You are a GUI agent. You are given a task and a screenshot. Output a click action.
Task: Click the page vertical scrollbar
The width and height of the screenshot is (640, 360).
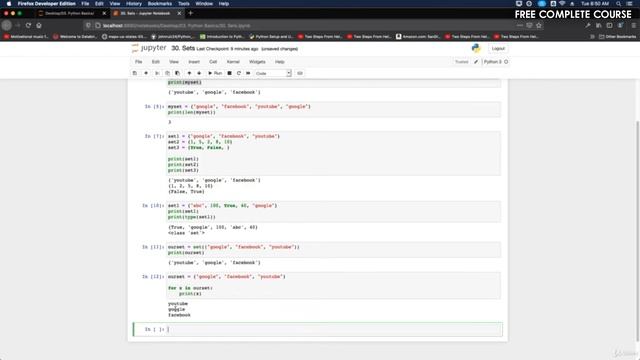(x=637, y=231)
